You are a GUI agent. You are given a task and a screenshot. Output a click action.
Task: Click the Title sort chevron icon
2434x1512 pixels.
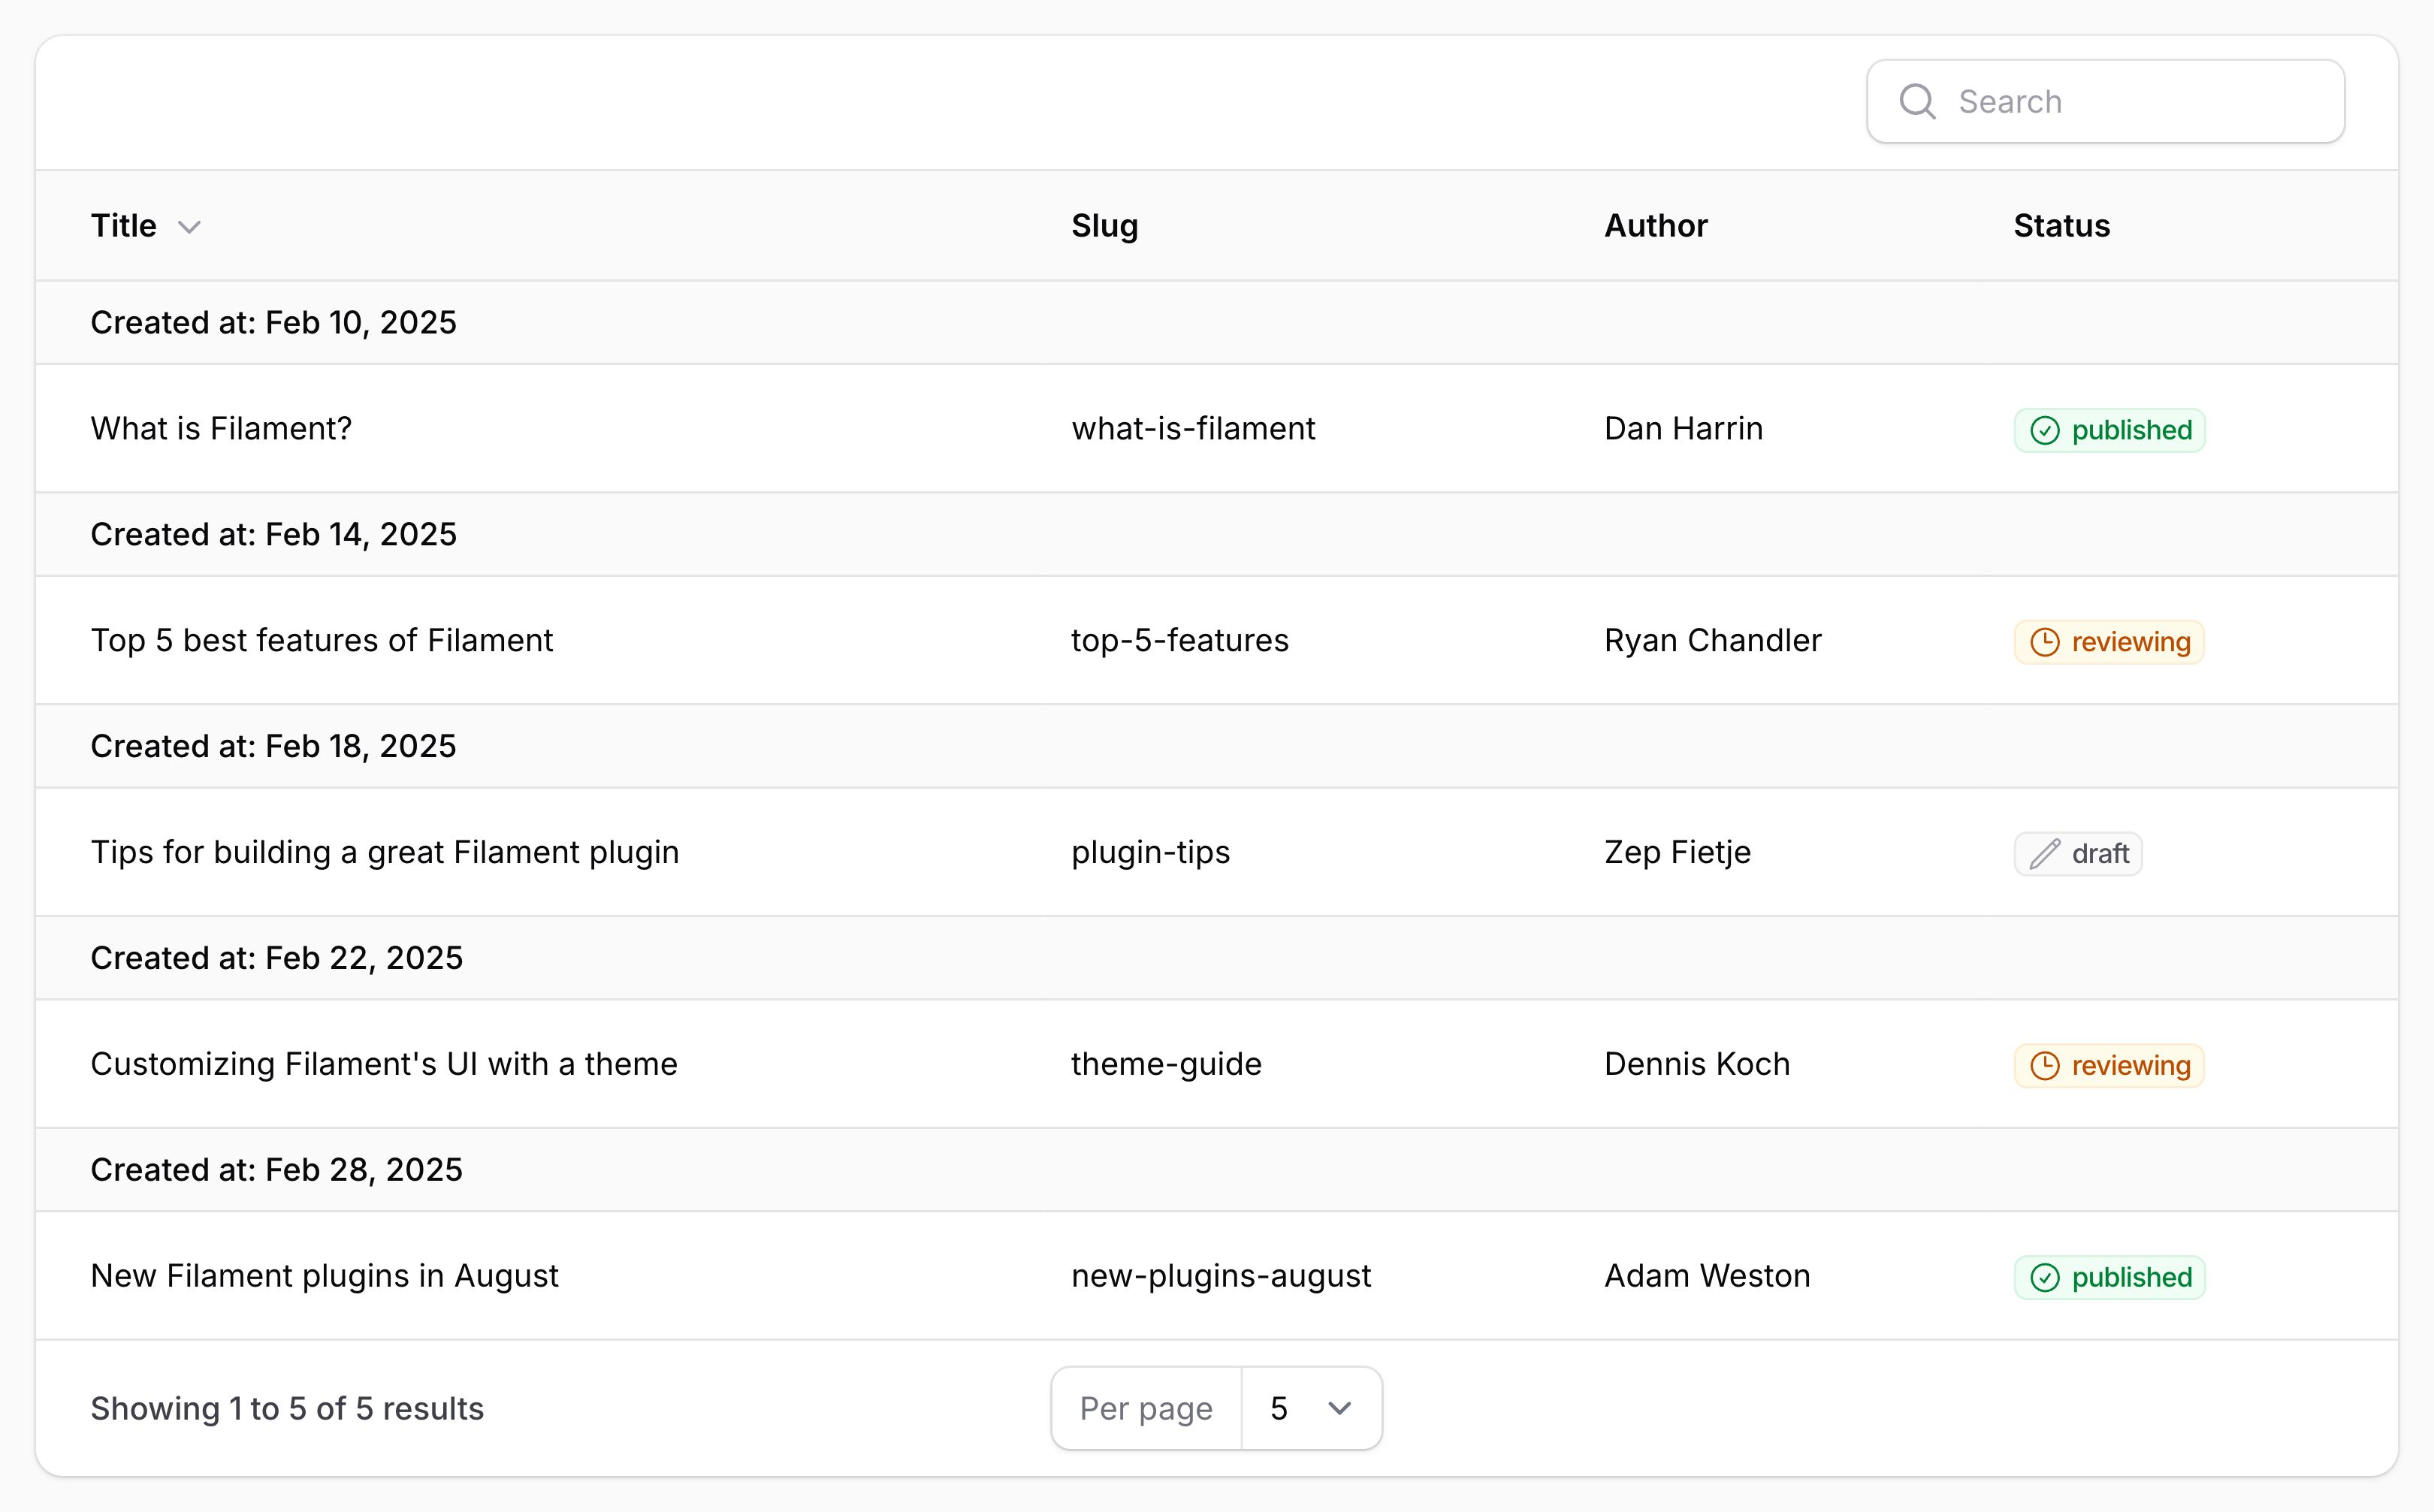pyautogui.click(x=189, y=227)
